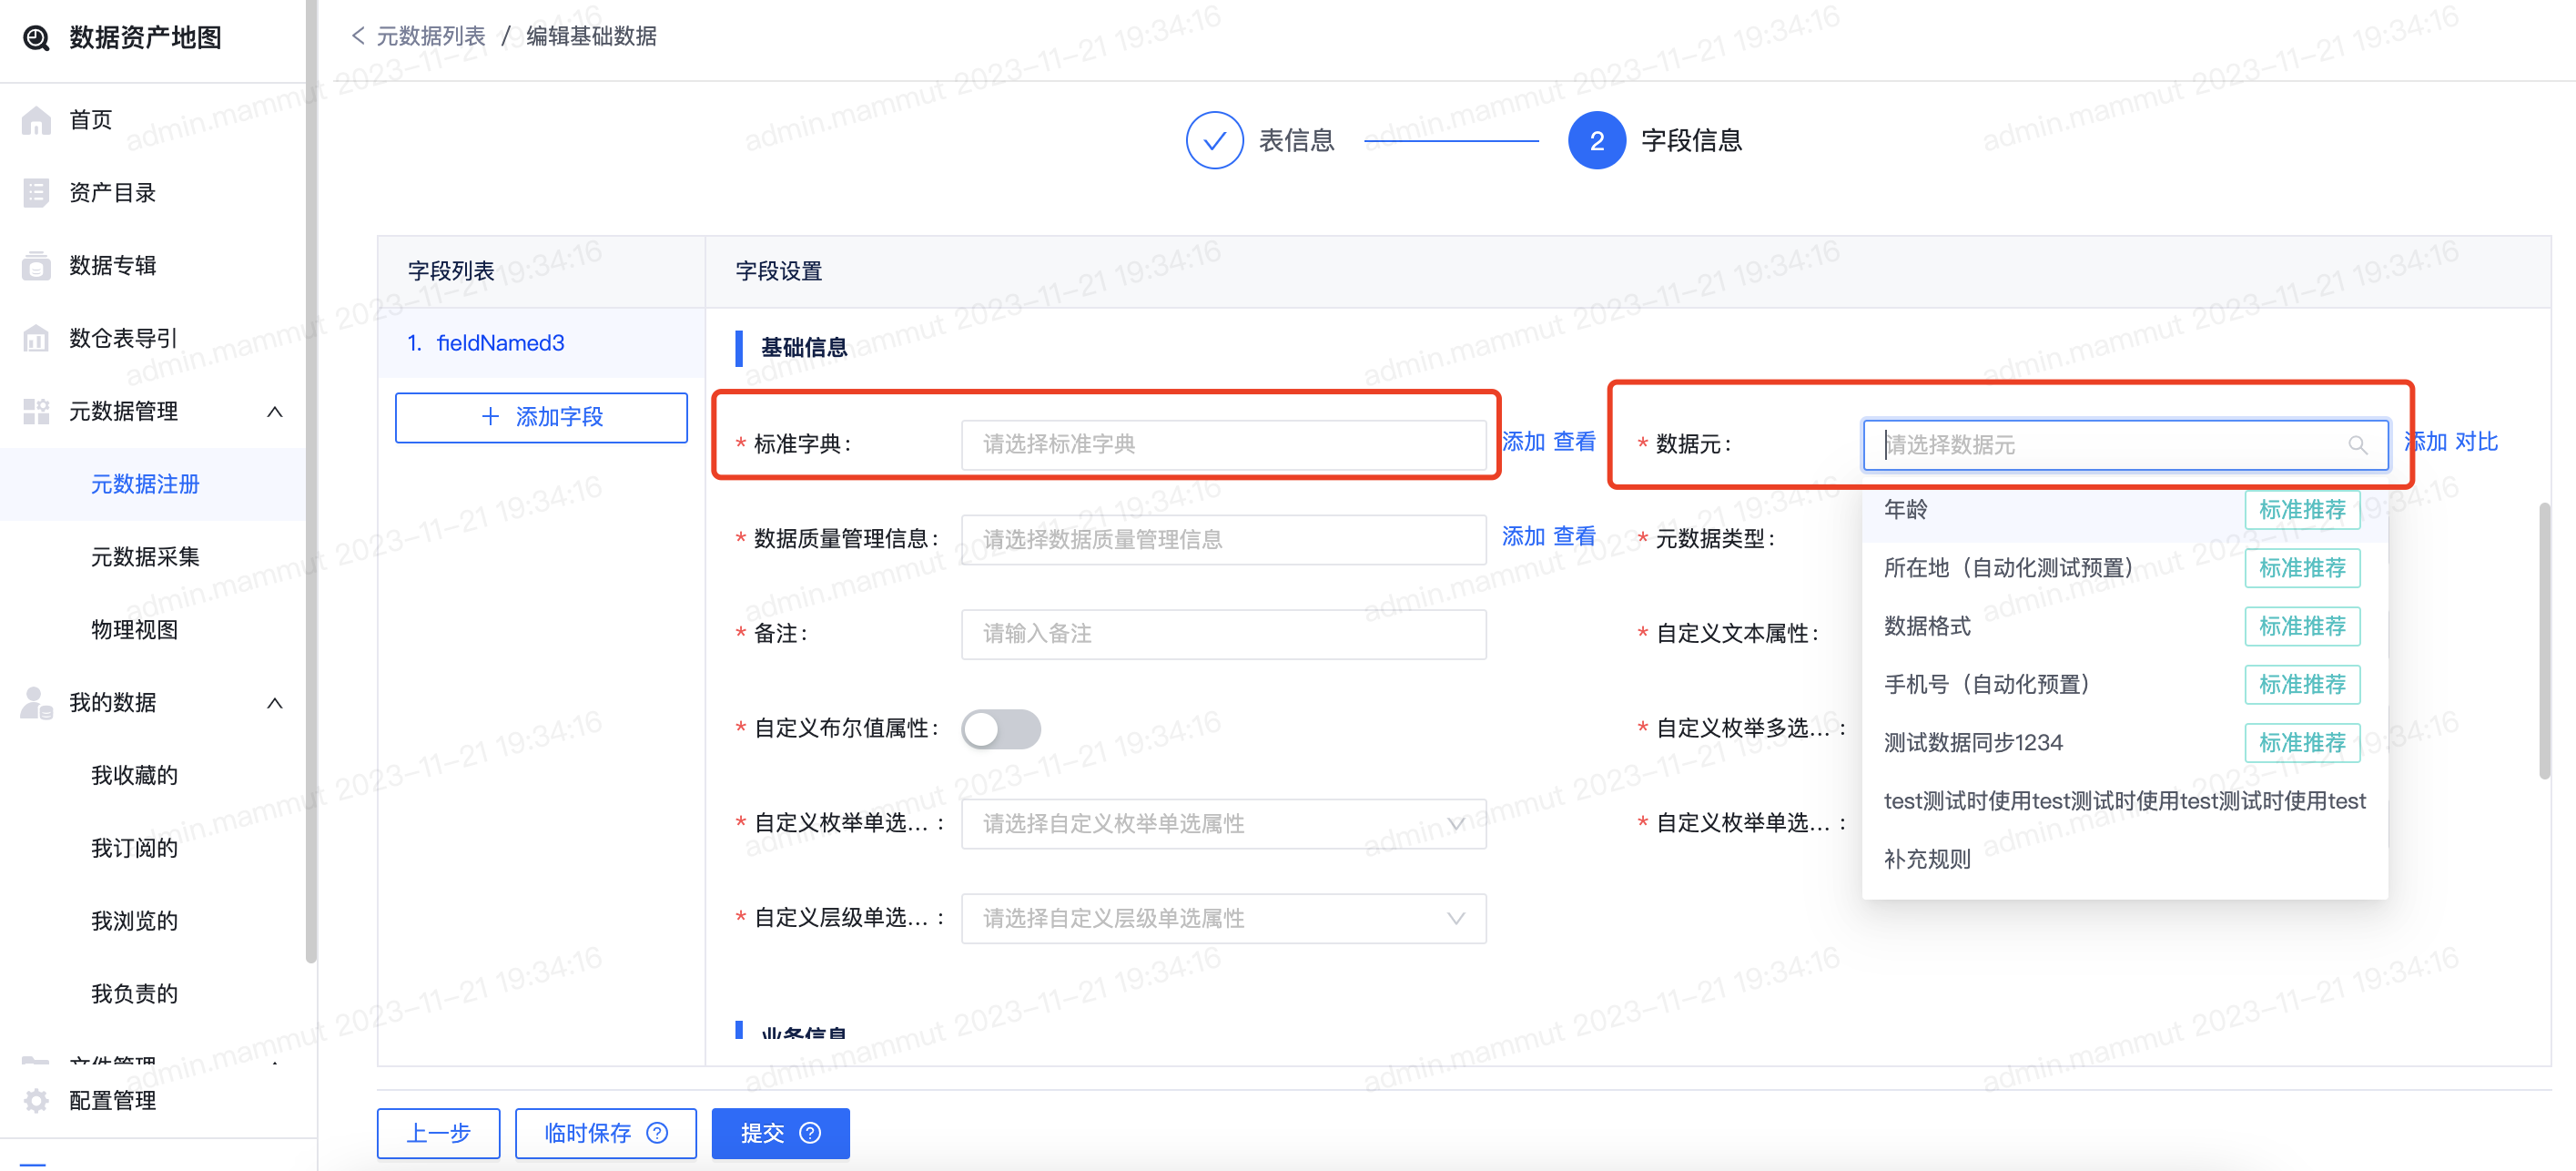Click 标准推荐 tag on 年龄 row
2576x1171 pixels.
point(2301,510)
